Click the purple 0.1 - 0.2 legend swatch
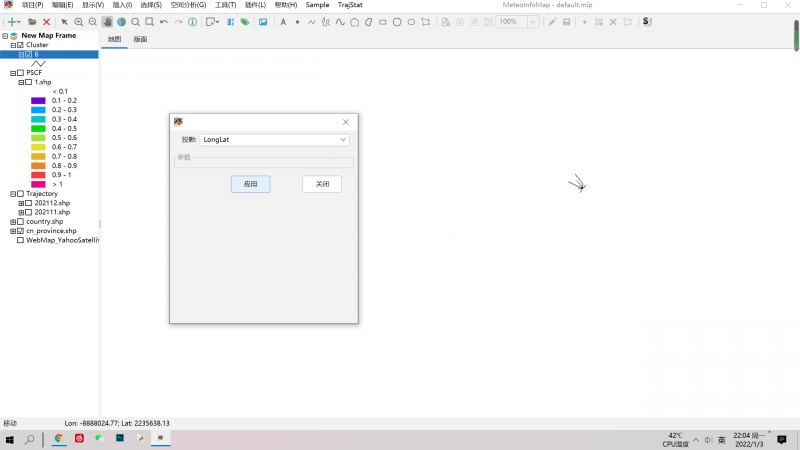Image resolution: width=800 pixels, height=450 pixels. pos(38,101)
